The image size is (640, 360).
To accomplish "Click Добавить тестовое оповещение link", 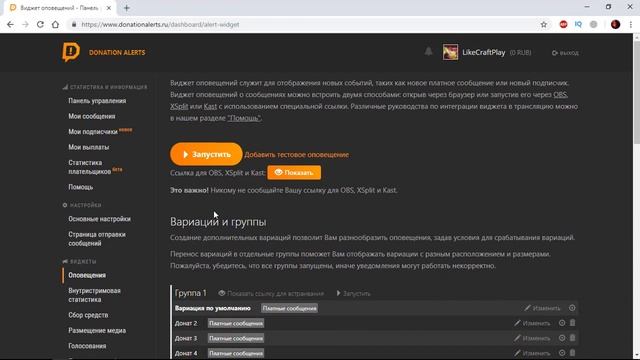I will tap(297, 155).
